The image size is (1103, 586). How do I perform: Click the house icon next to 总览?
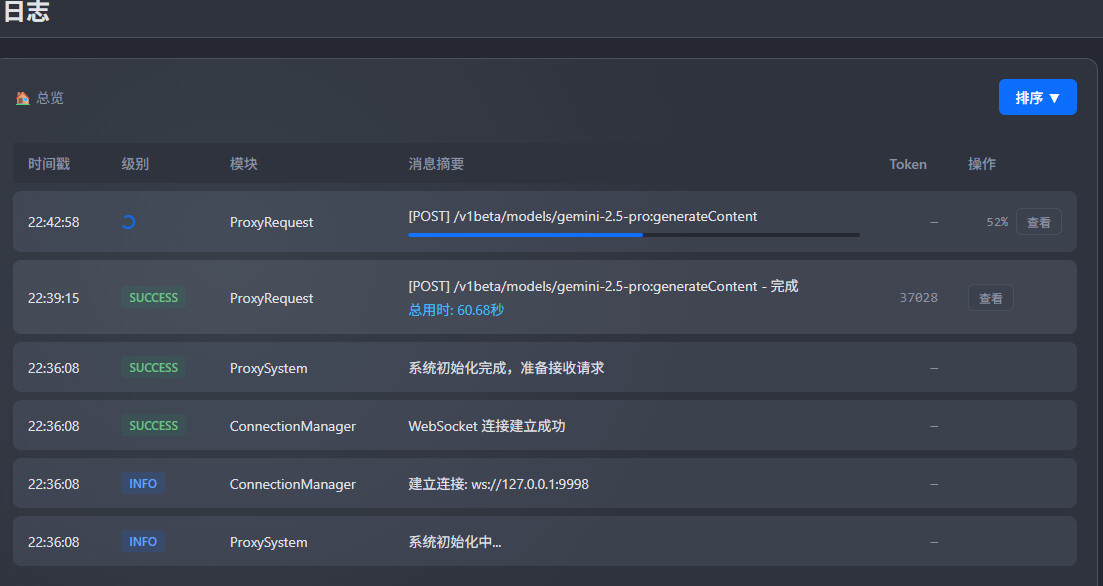(22, 98)
